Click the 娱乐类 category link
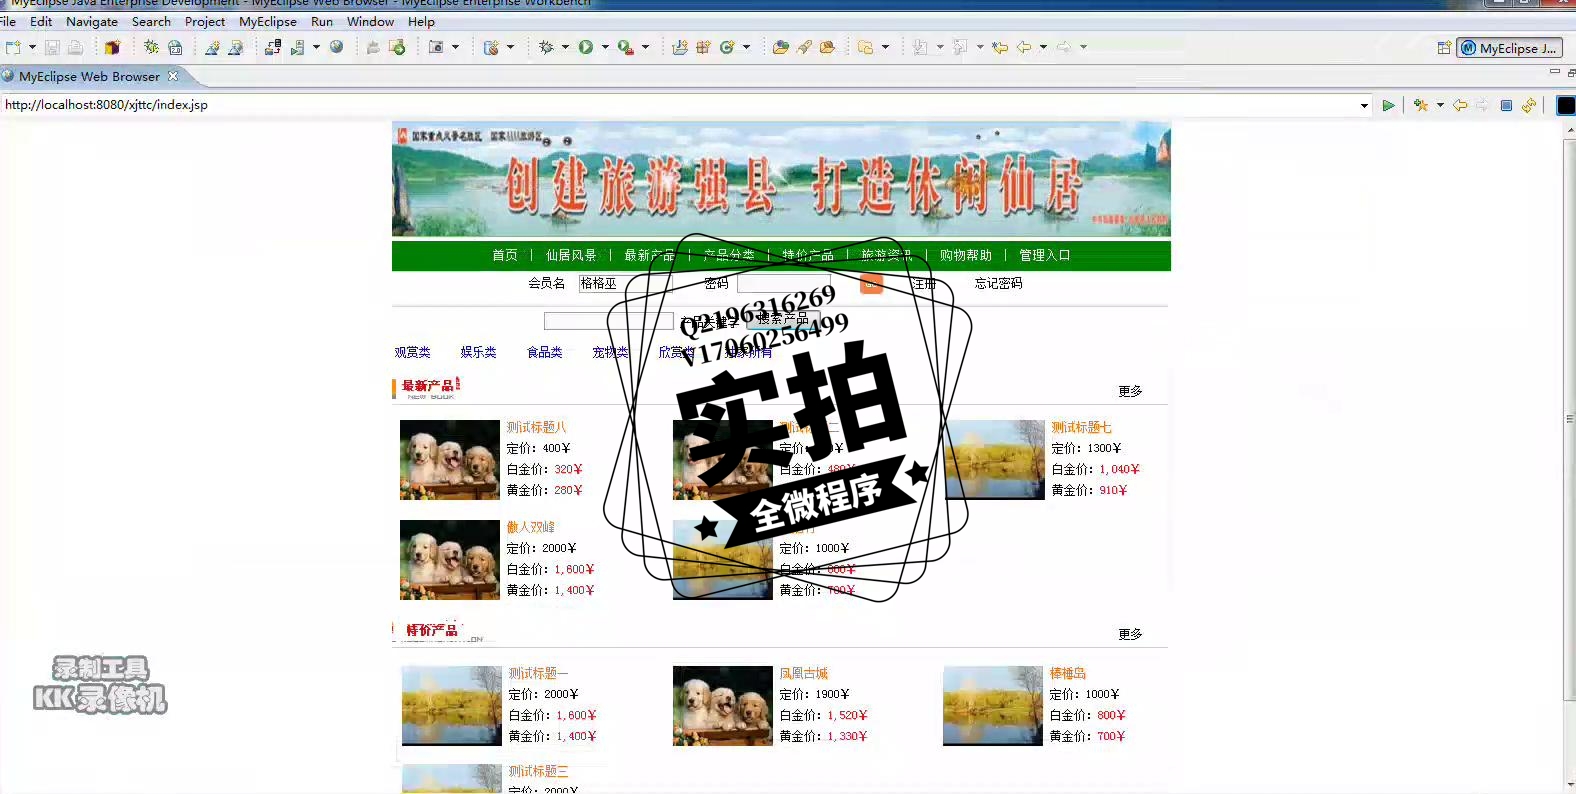 pos(478,352)
